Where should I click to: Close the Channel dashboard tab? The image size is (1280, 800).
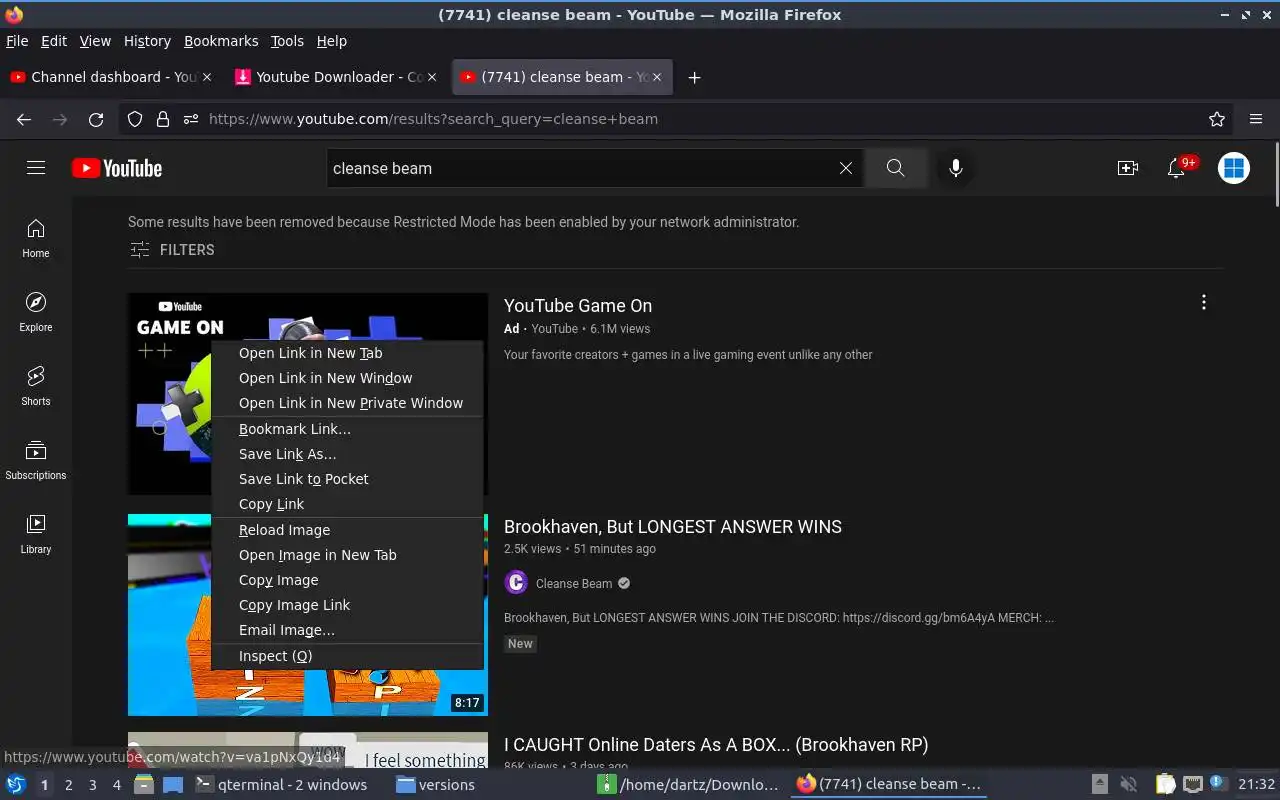point(207,77)
